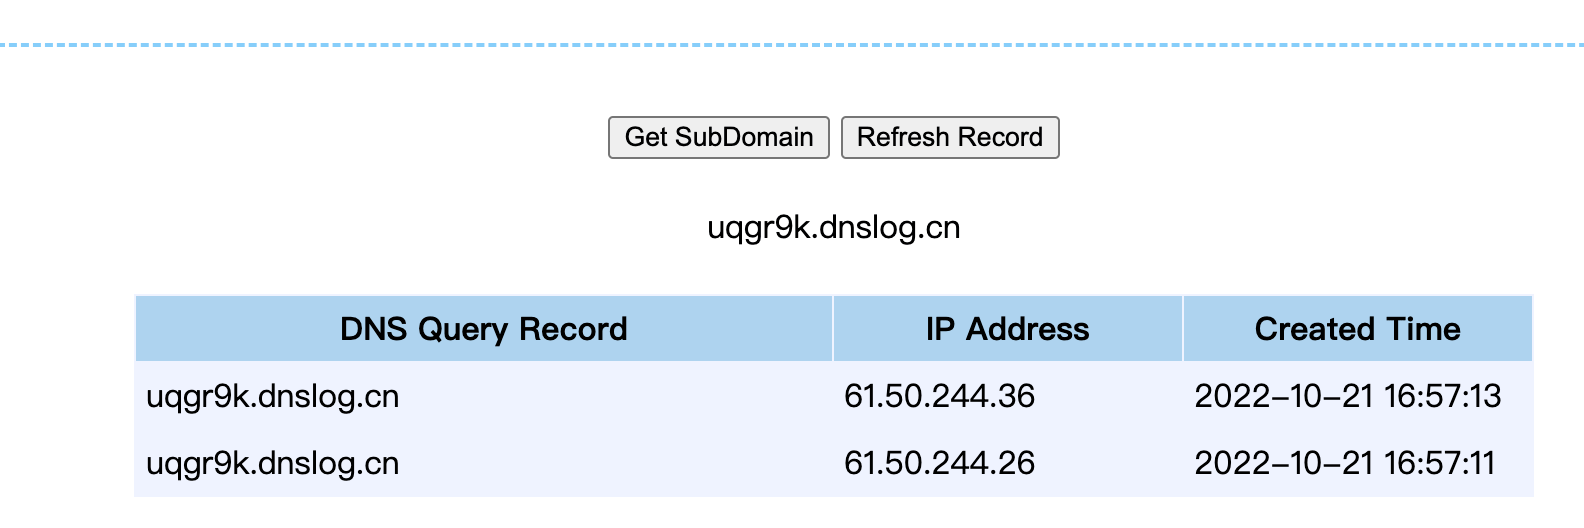The height and width of the screenshot is (528, 1584).
Task: Select the IP address 61.50.244.36
Action: click(x=939, y=397)
